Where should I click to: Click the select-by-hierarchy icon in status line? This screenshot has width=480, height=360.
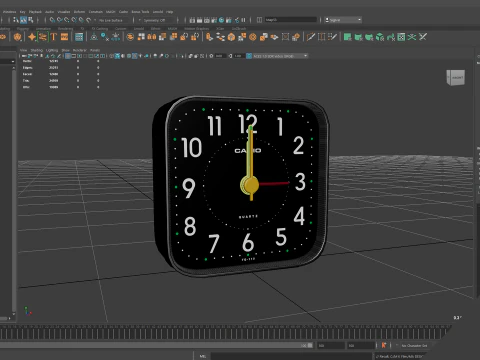(x=16, y=20)
